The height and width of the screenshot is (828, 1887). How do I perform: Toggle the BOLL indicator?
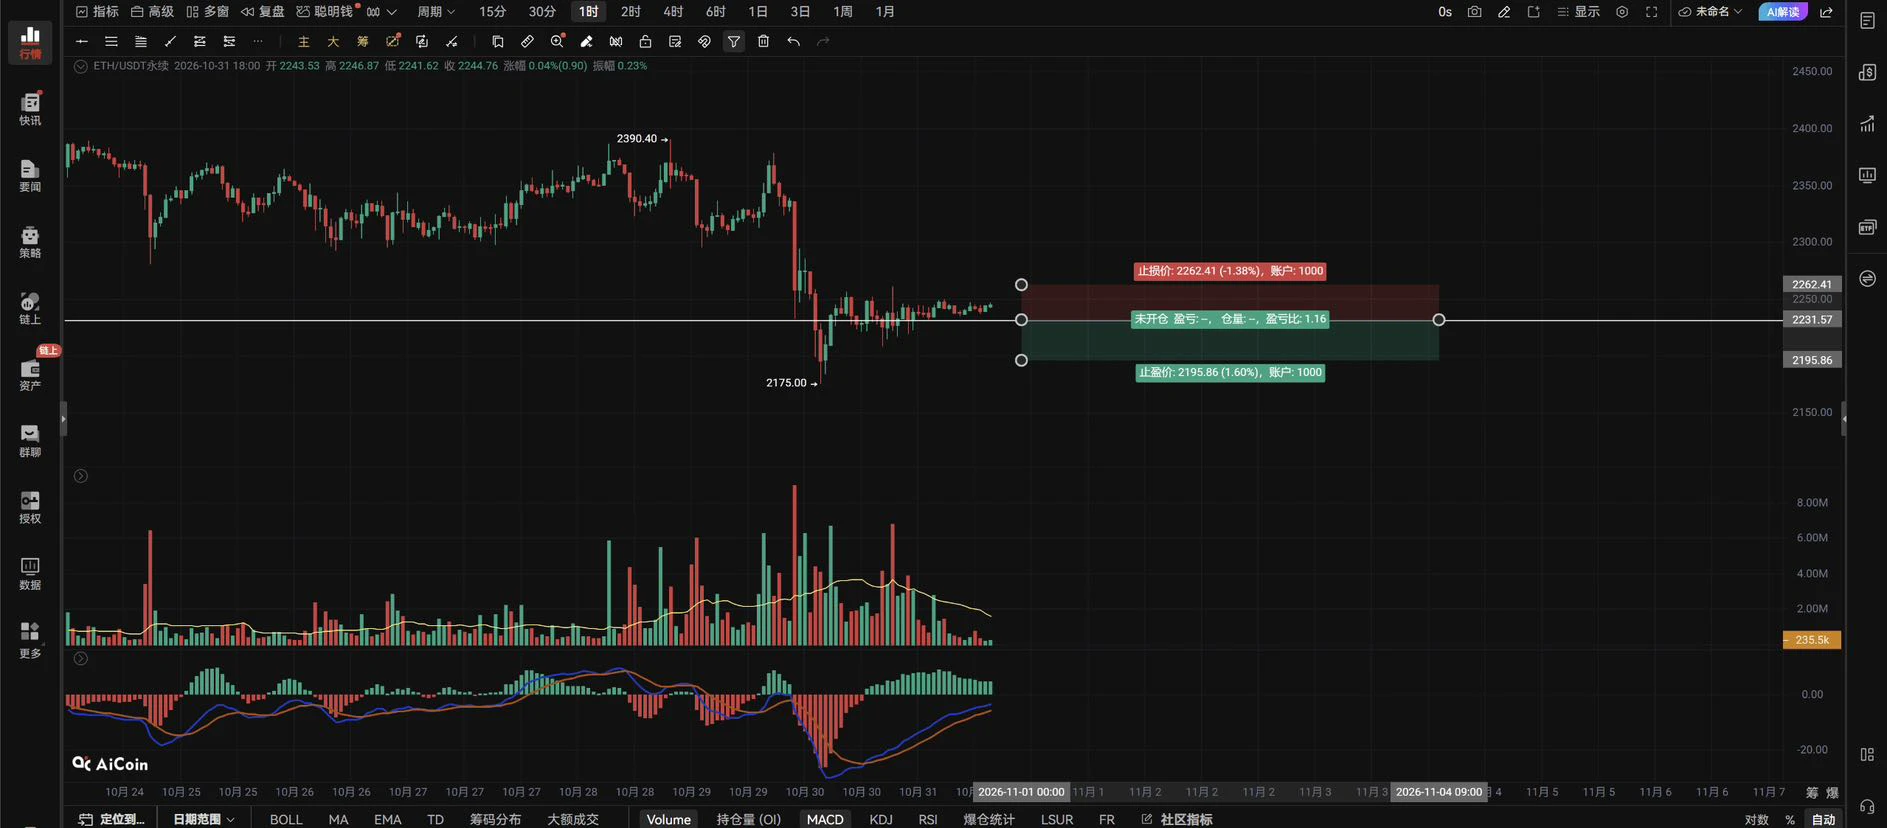[x=286, y=819]
